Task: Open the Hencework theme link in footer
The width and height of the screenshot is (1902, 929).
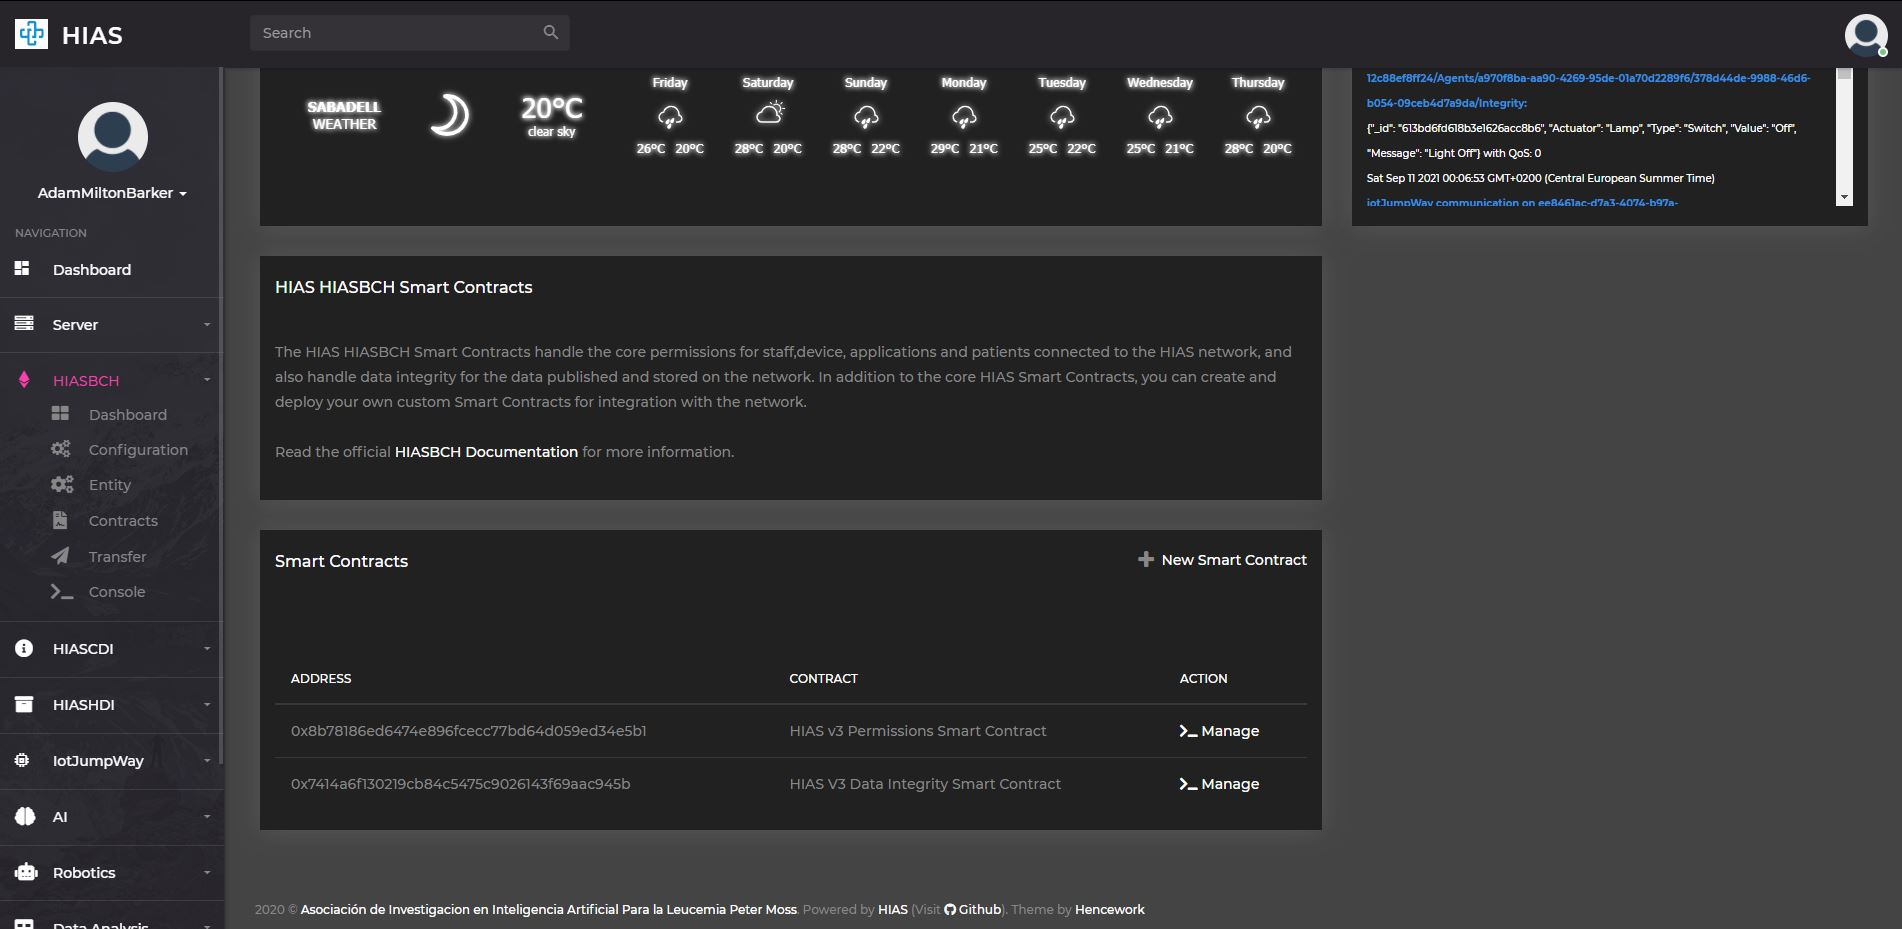Action: pyautogui.click(x=1110, y=909)
